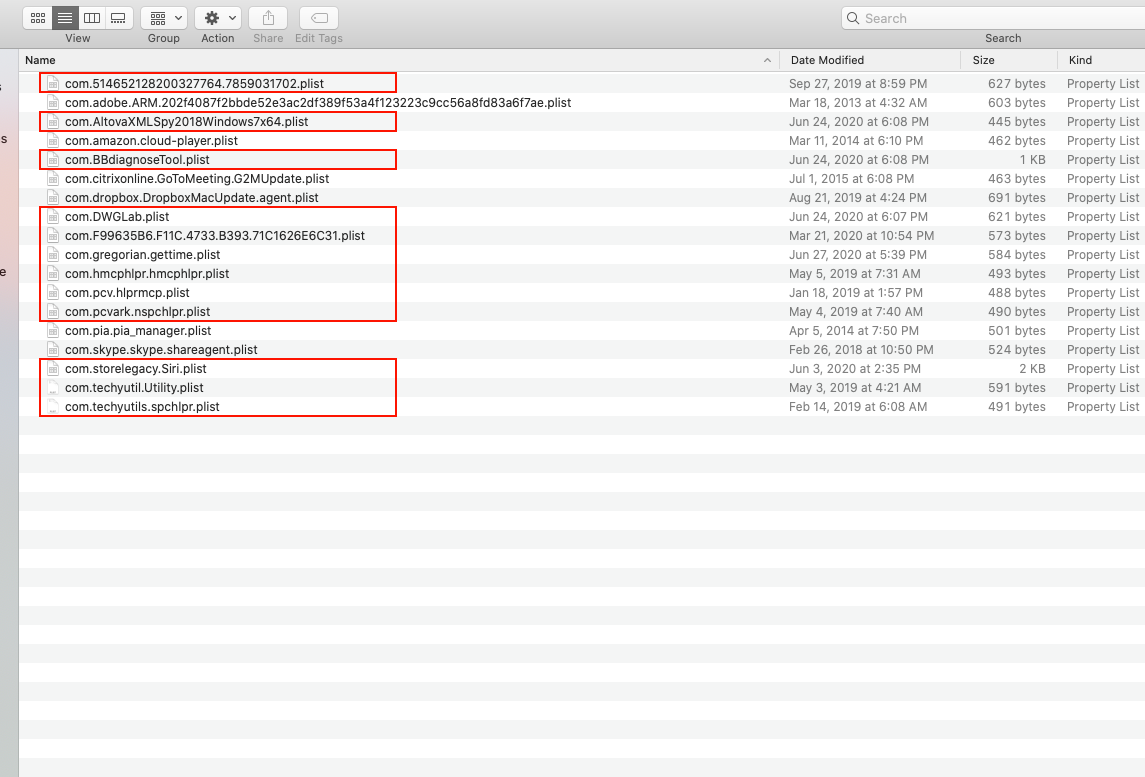The height and width of the screenshot is (777, 1145).
Task: Click file icon of com.skype.skype.shareagent.plist
Action: click(x=53, y=349)
